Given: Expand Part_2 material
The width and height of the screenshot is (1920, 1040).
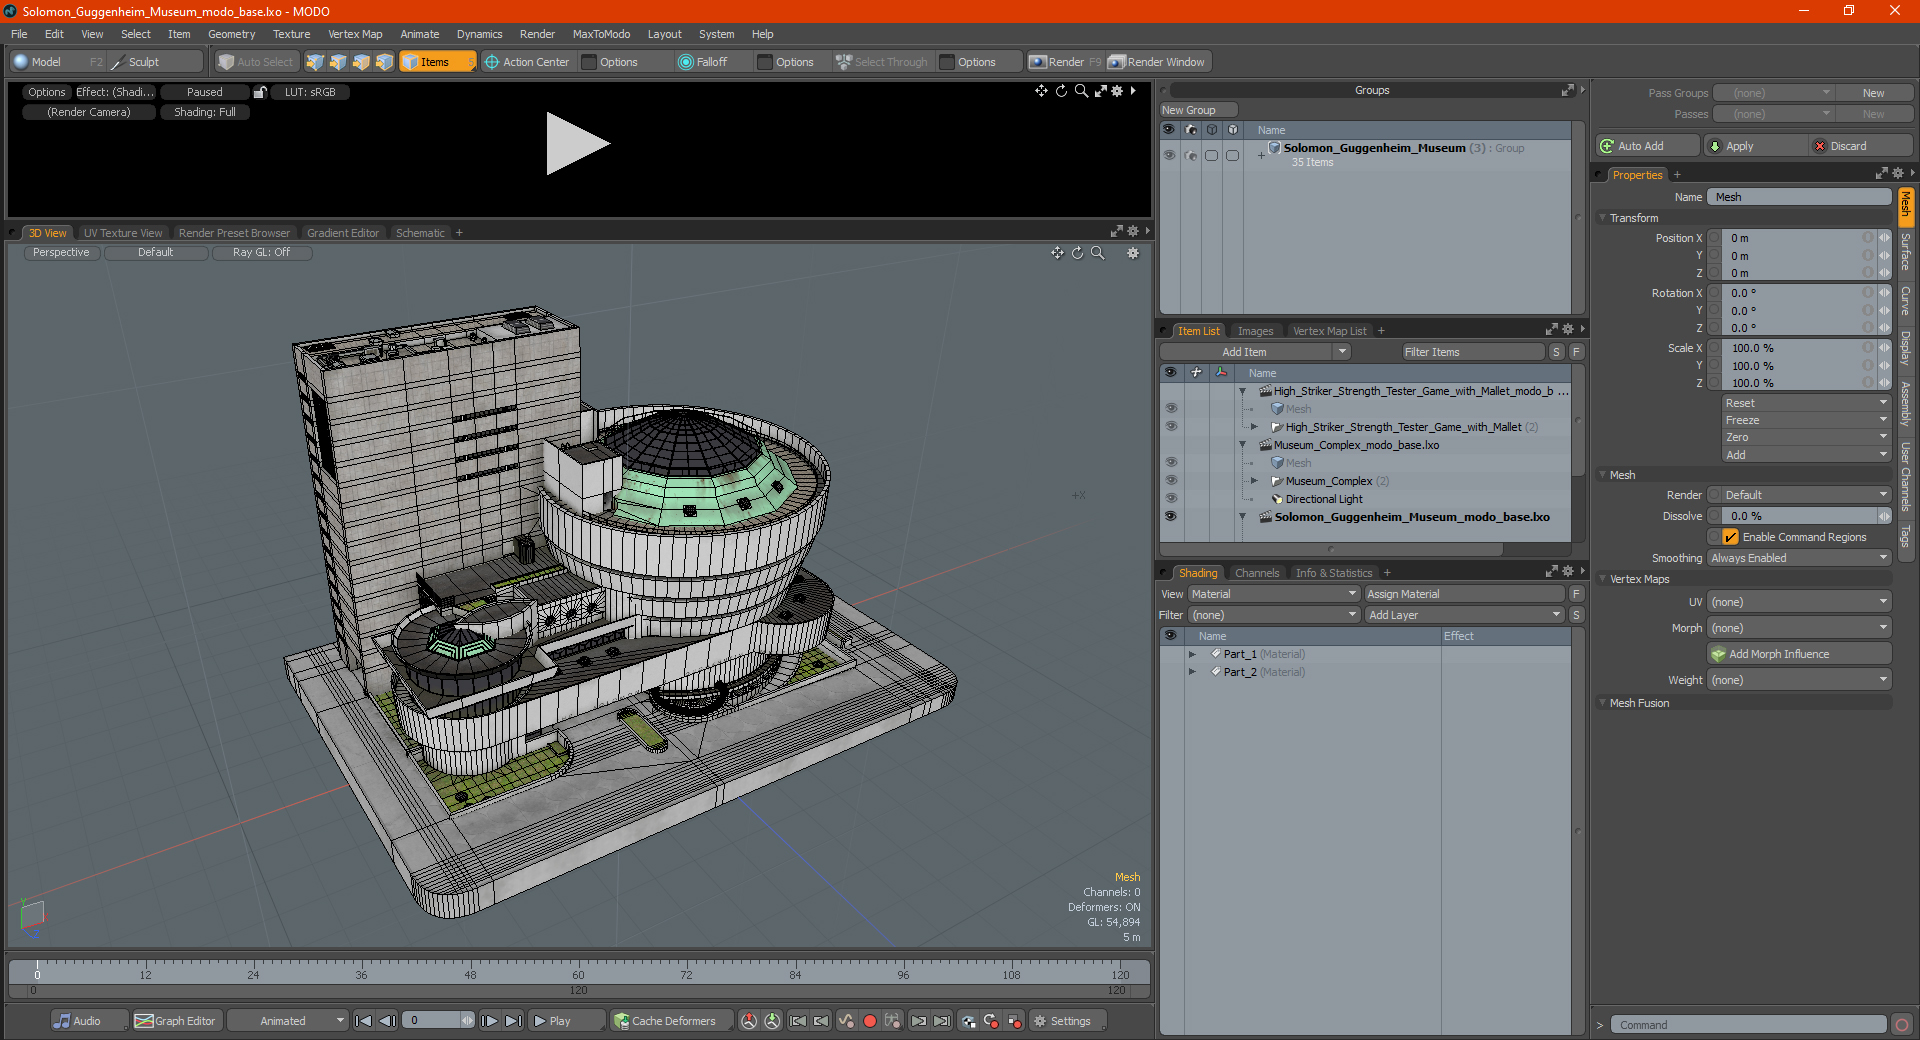Looking at the screenshot, I should (x=1192, y=672).
